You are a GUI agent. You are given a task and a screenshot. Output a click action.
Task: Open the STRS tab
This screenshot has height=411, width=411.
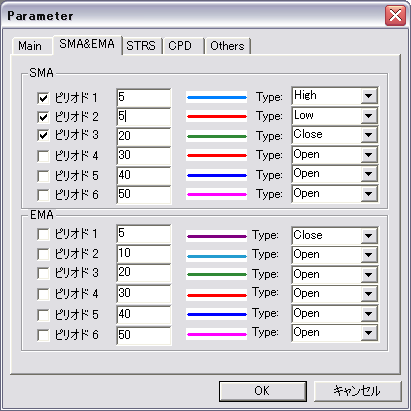pyautogui.click(x=142, y=46)
